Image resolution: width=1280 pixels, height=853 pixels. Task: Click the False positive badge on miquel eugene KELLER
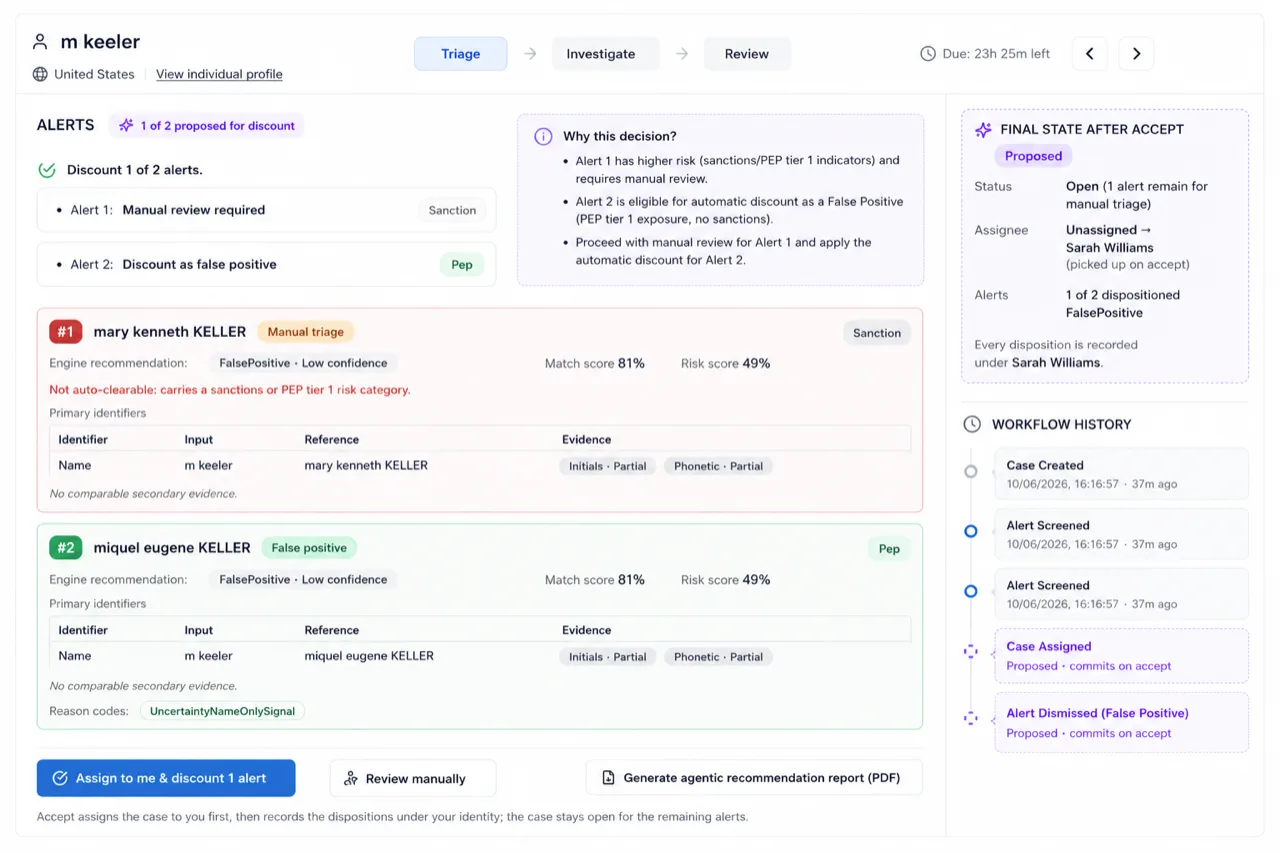click(309, 548)
